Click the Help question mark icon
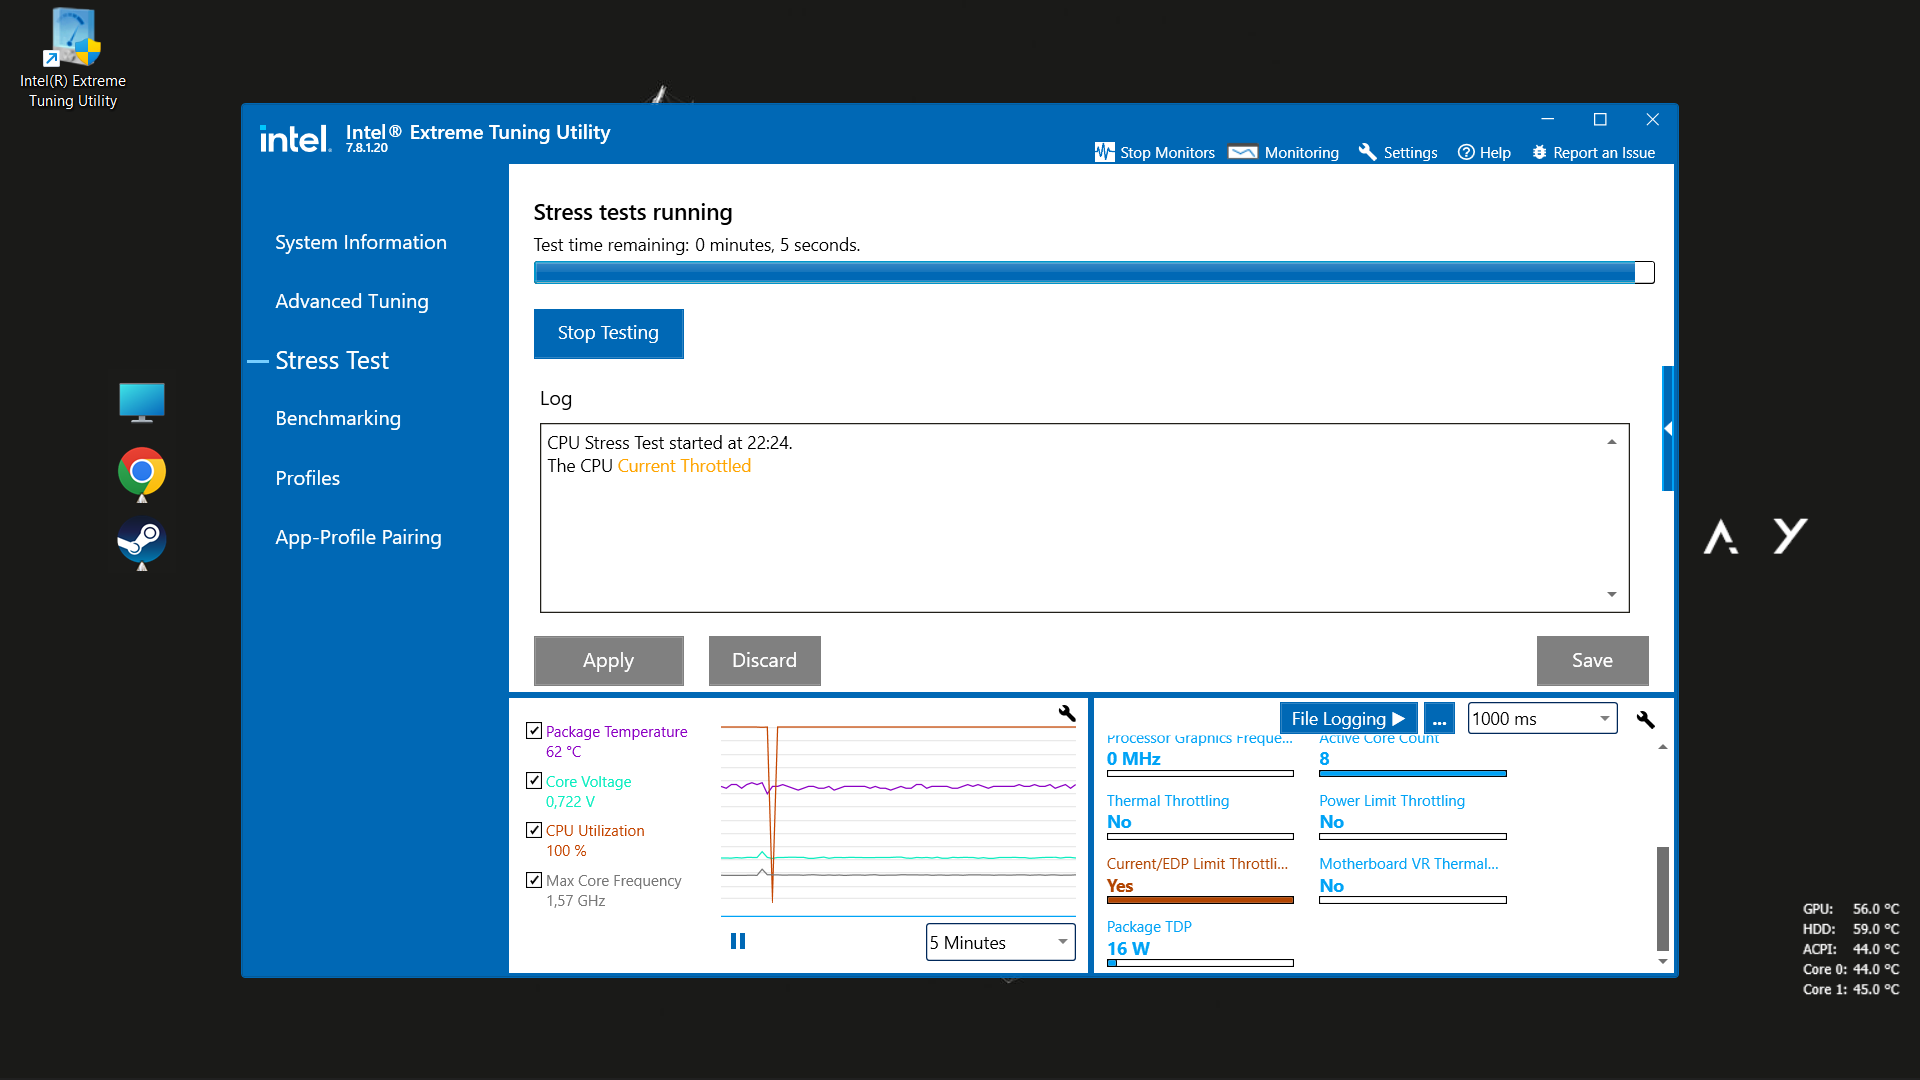This screenshot has height=1080, width=1920. (1466, 152)
